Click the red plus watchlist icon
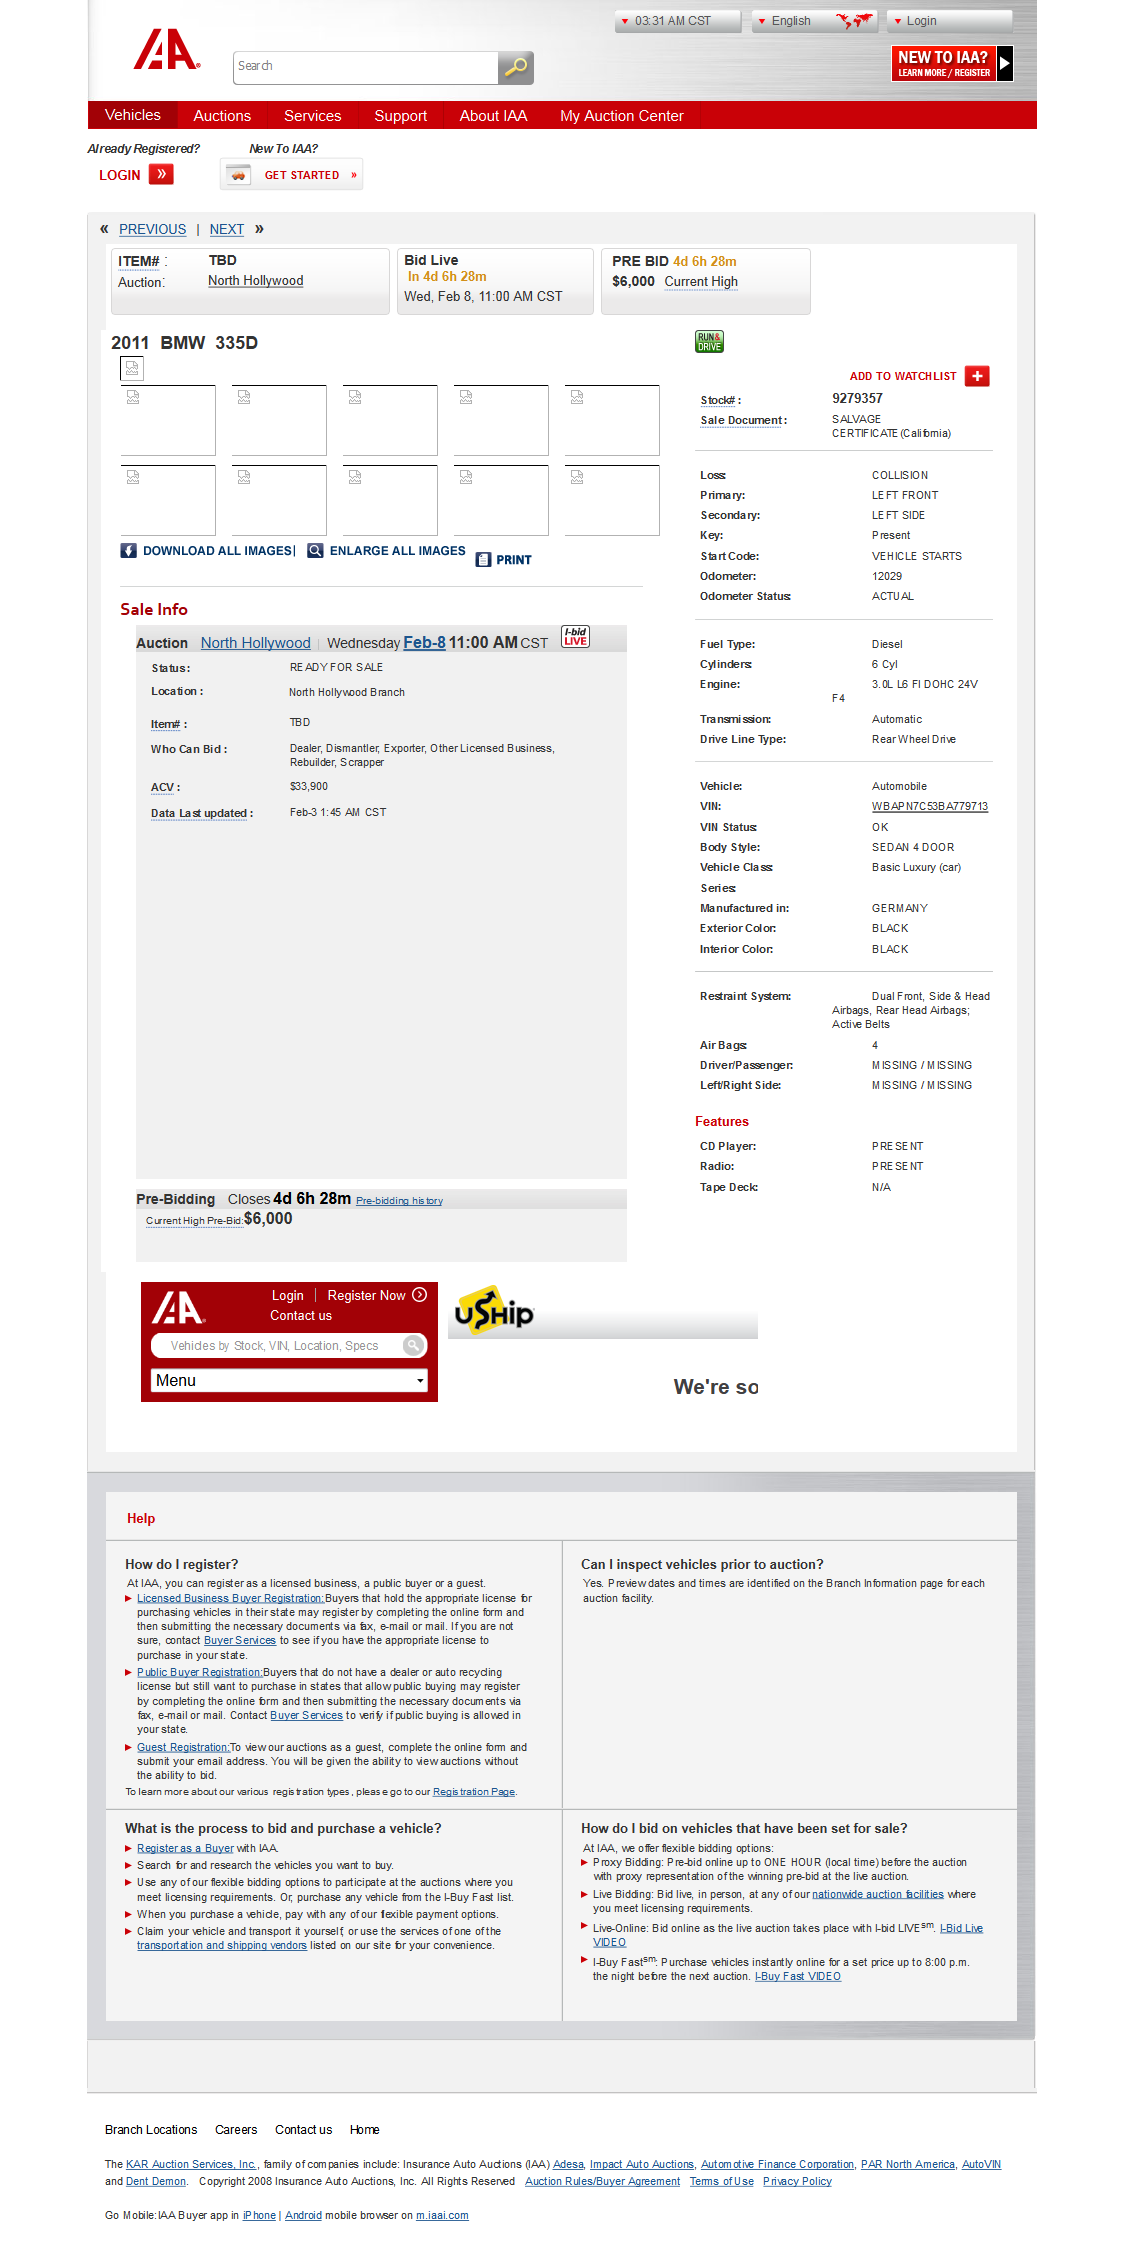Viewport: 1124px width, 2263px height. click(x=977, y=376)
